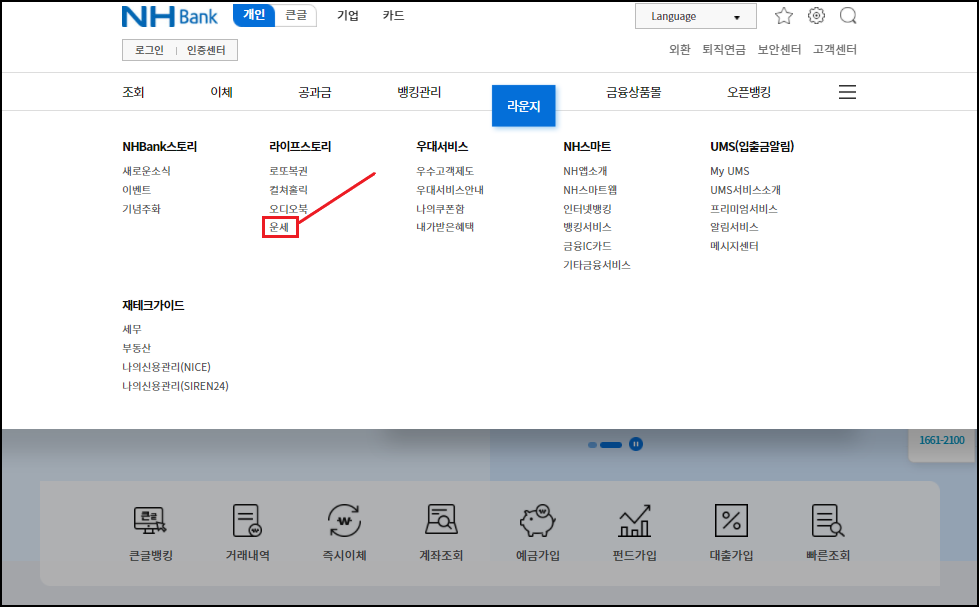
Task: Click the 운세 link
Action: (x=279, y=227)
